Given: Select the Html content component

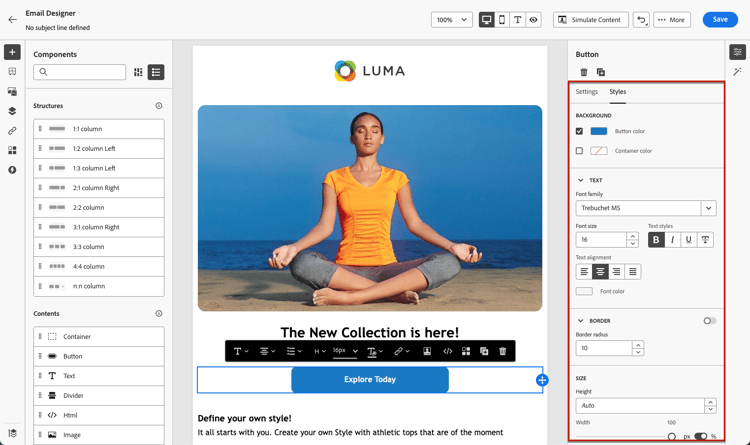Looking at the screenshot, I should click(x=99, y=415).
